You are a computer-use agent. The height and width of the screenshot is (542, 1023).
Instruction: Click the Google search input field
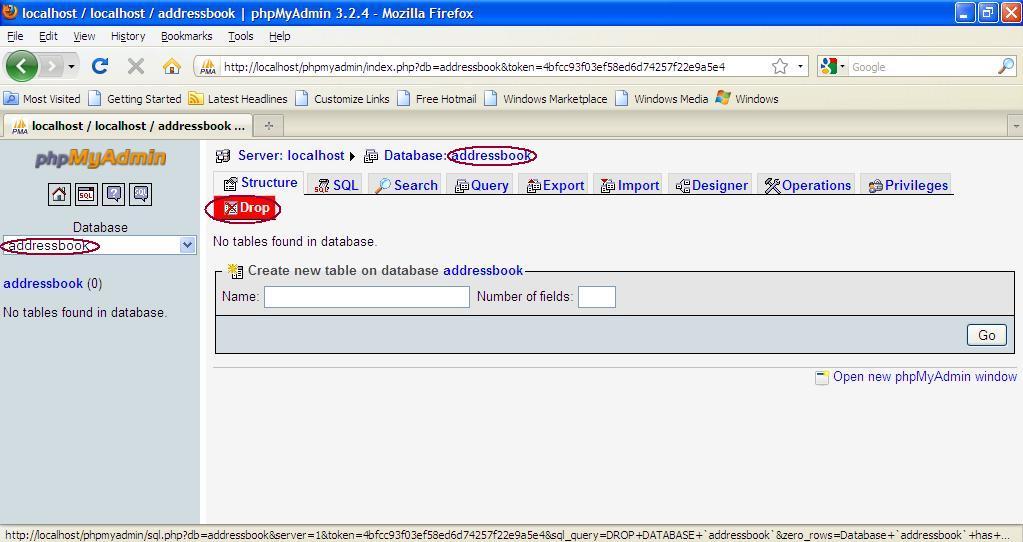tap(923, 67)
